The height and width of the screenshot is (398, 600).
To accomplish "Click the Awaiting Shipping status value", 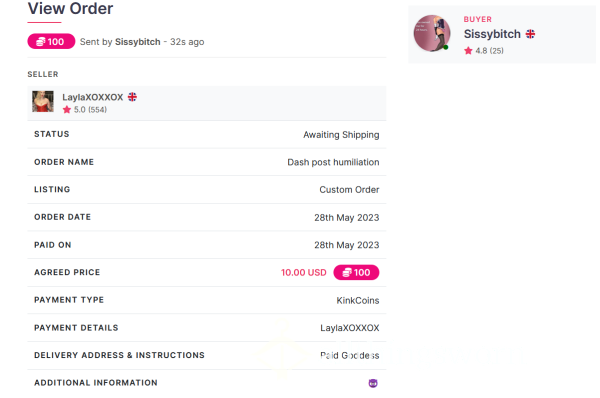I will click(341, 135).
